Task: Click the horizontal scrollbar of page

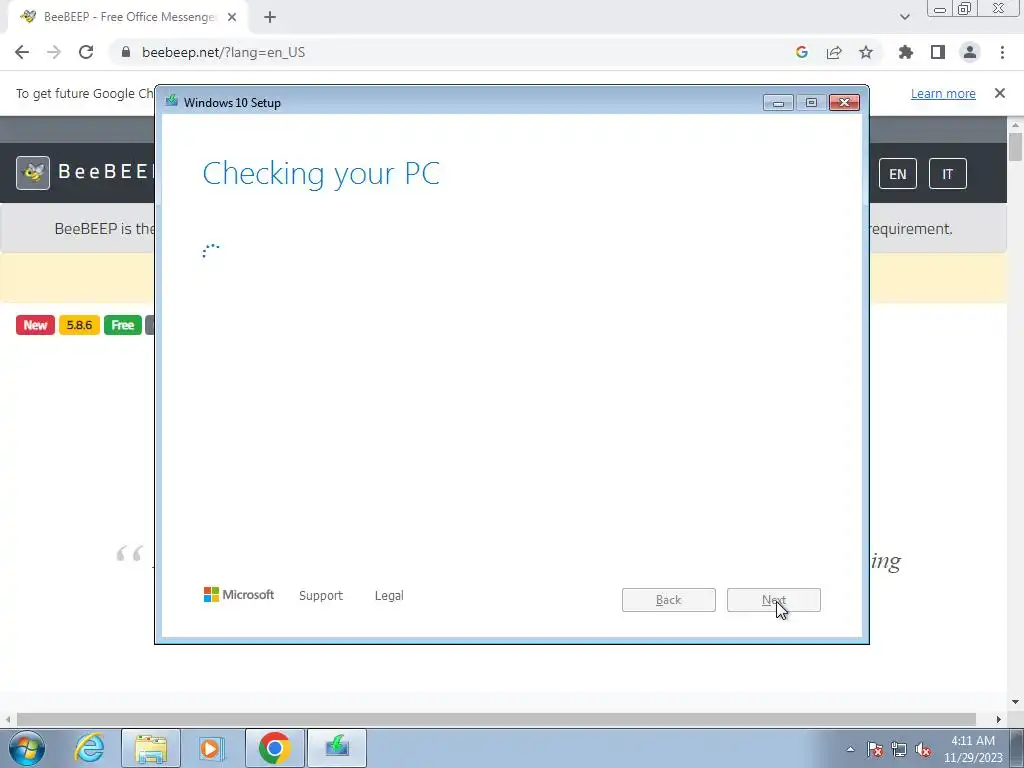Action: pos(496,719)
